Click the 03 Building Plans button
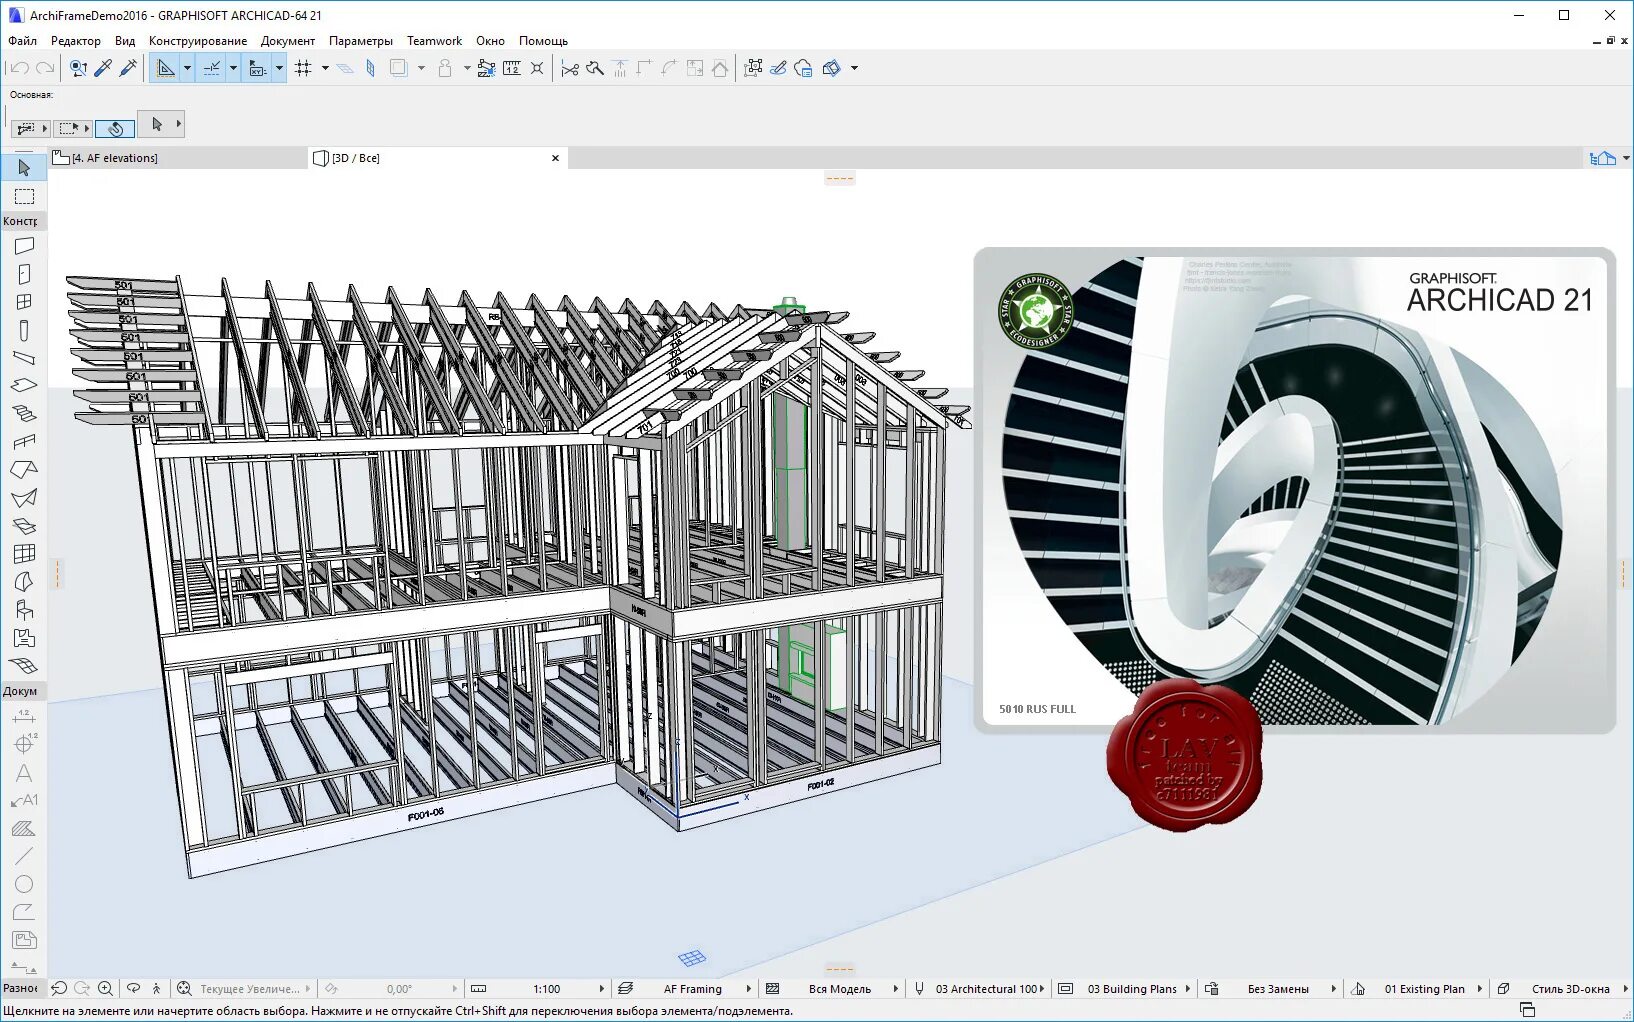 coord(1132,988)
